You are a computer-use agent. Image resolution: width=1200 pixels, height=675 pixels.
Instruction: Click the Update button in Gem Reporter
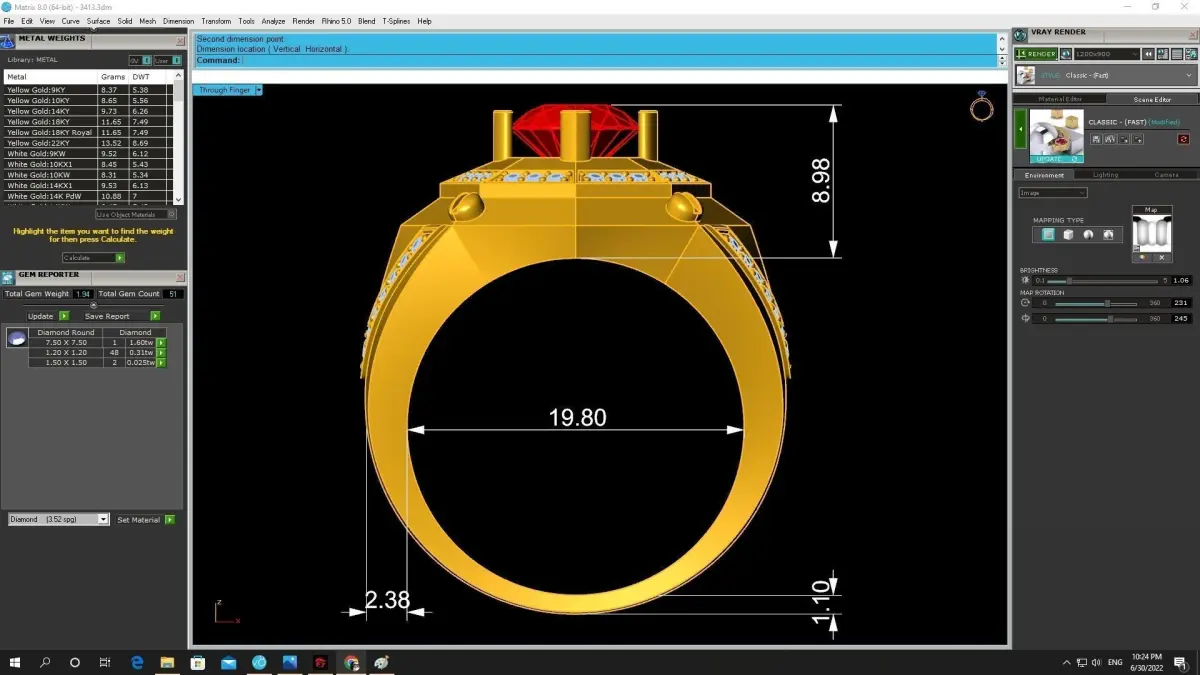click(48, 316)
